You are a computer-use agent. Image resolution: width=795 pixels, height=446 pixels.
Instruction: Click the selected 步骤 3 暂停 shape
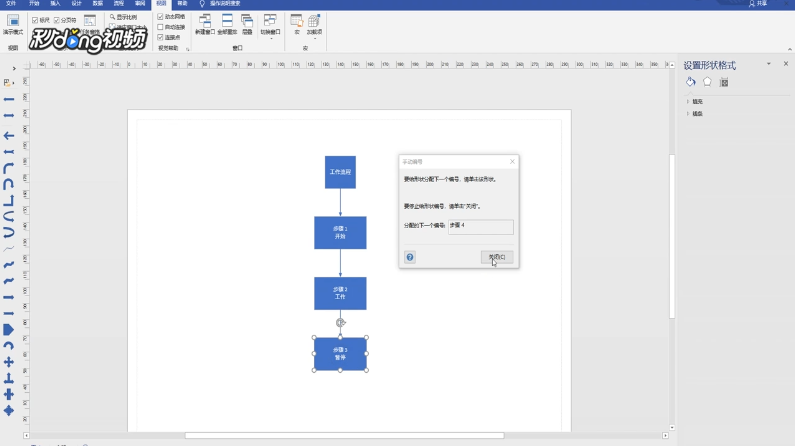[340, 354]
